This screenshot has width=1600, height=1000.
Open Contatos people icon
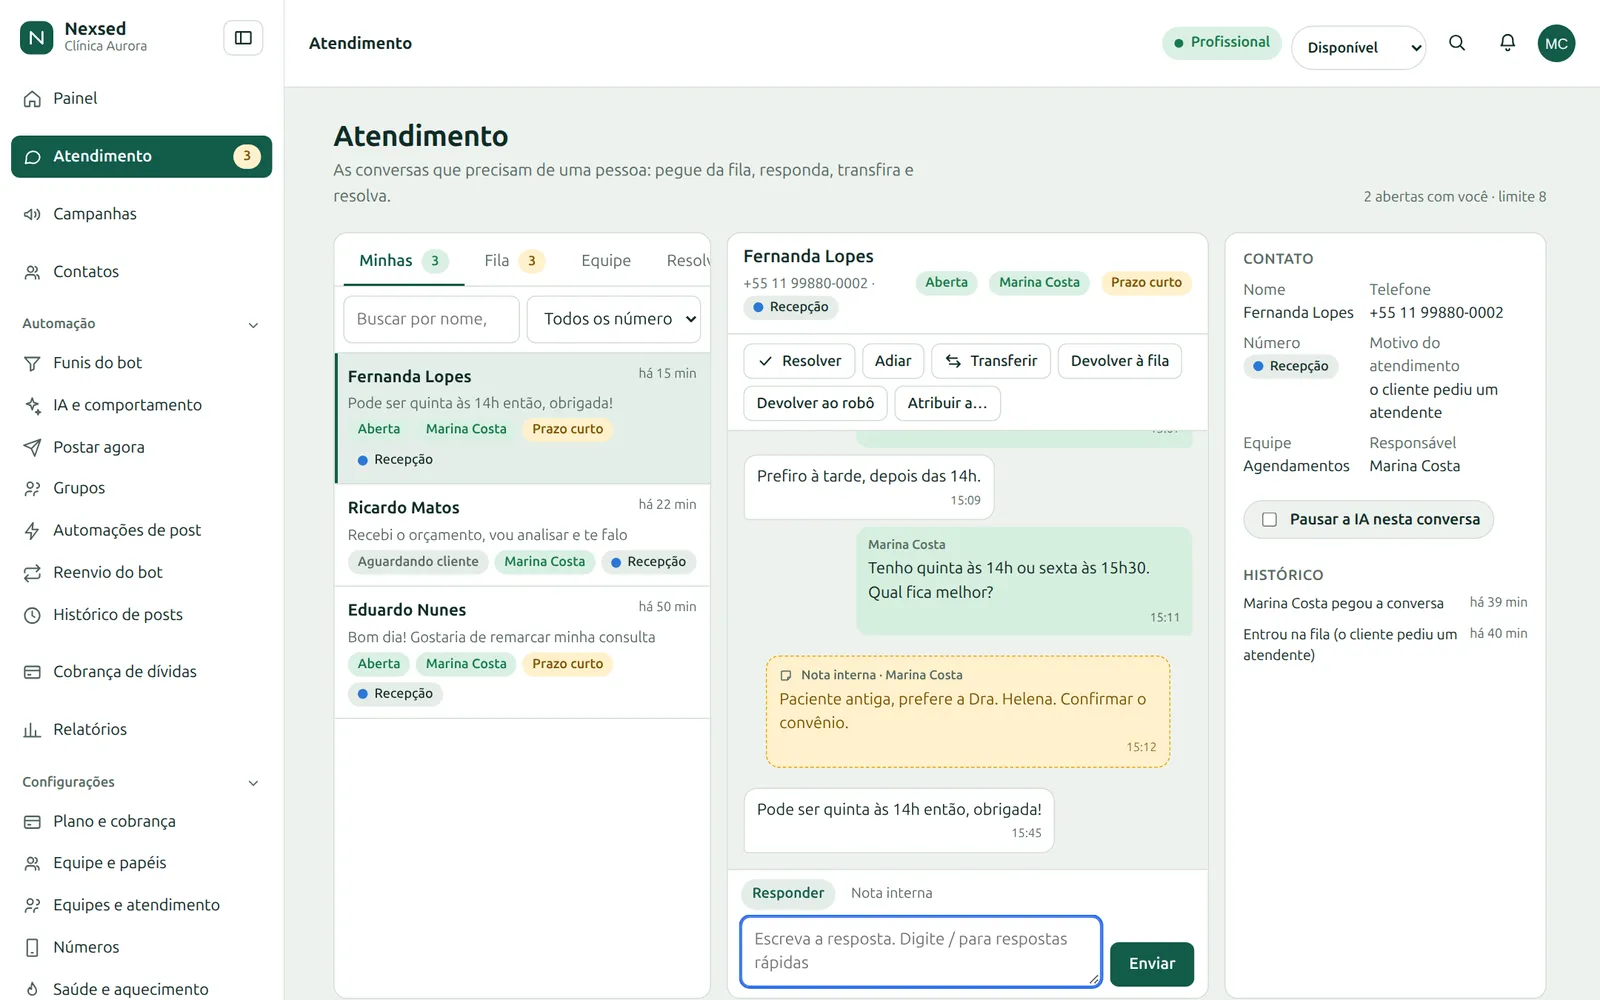tap(32, 272)
